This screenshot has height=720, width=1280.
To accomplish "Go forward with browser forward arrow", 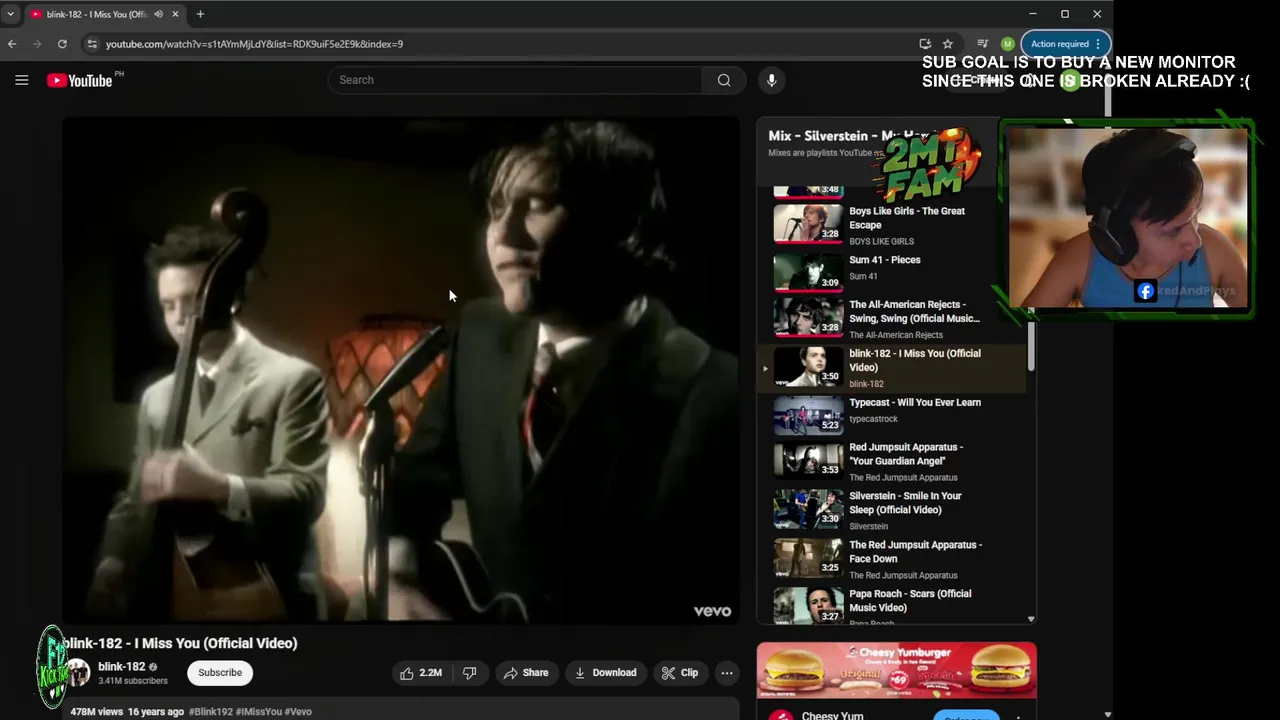I will point(37,44).
